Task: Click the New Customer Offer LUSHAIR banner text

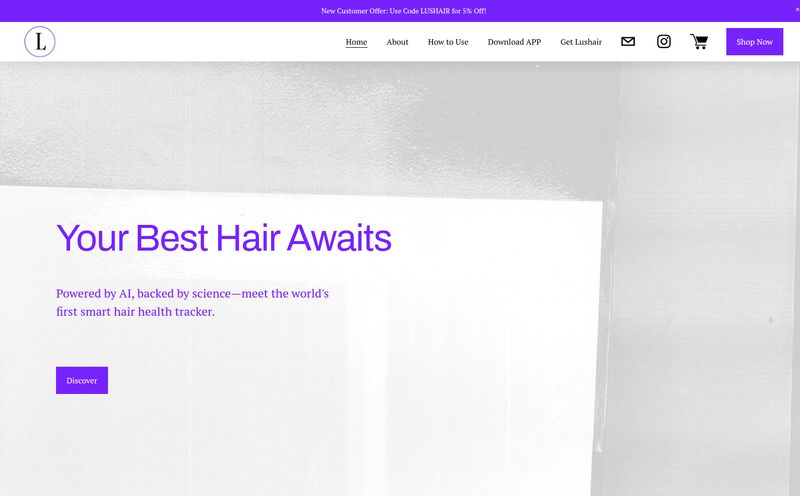Action: click(x=404, y=11)
